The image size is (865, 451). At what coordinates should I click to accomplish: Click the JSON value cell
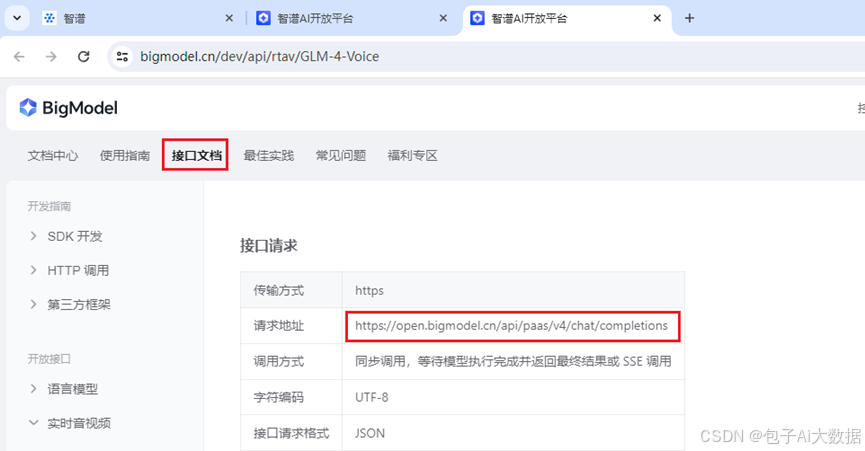click(513, 433)
